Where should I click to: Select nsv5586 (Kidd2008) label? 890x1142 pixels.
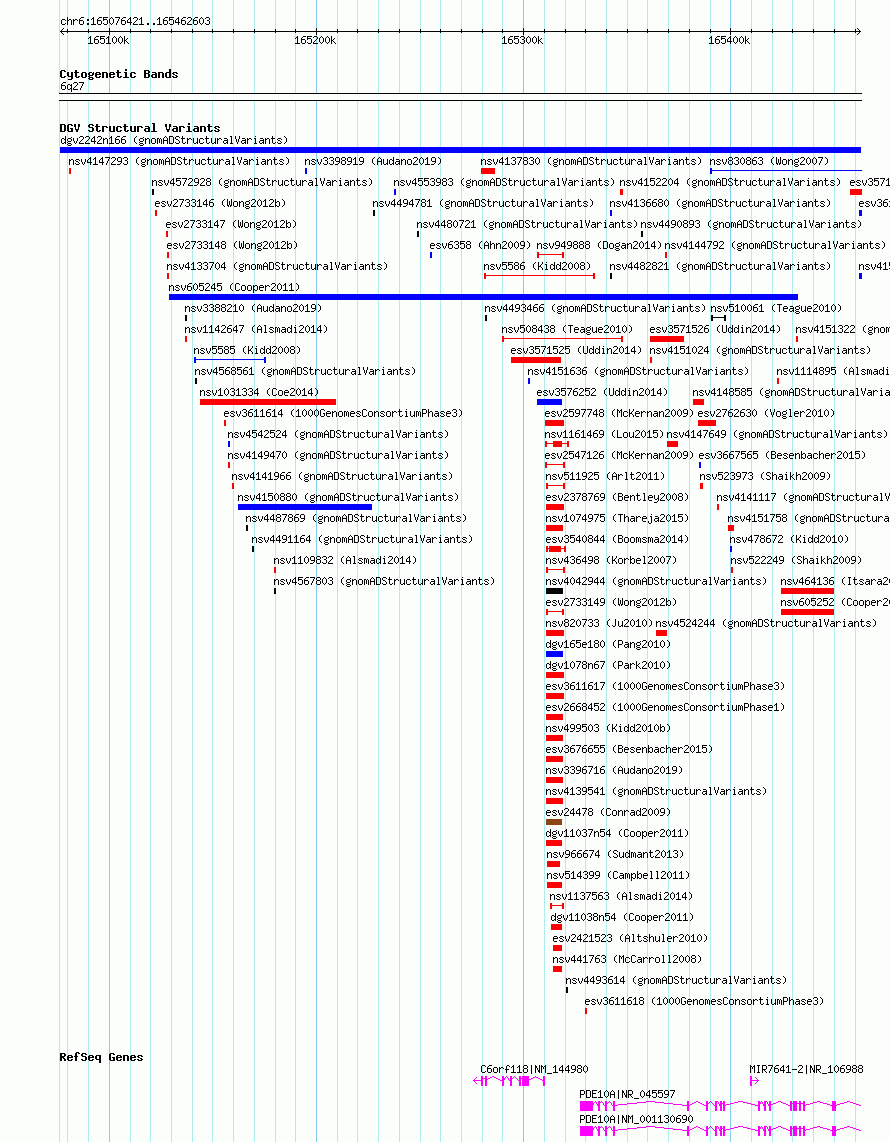click(537, 267)
